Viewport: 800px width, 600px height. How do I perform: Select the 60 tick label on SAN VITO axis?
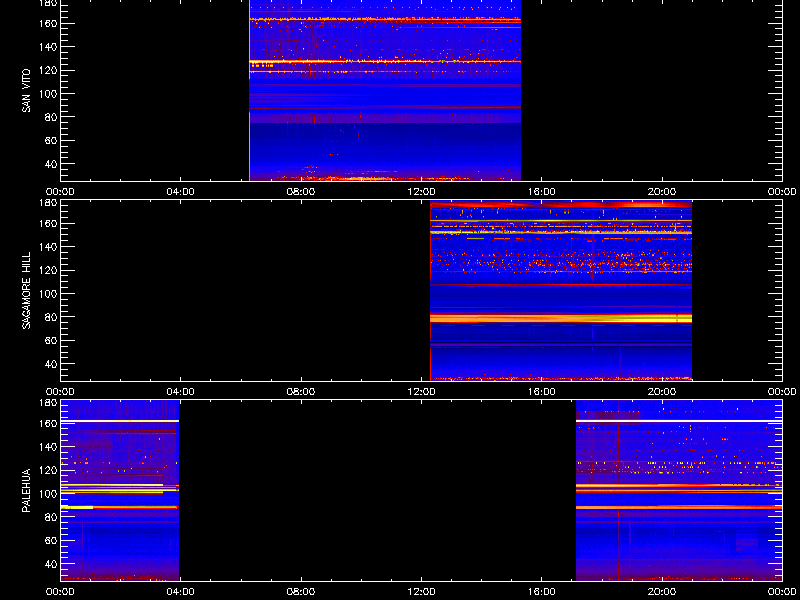pos(51,140)
